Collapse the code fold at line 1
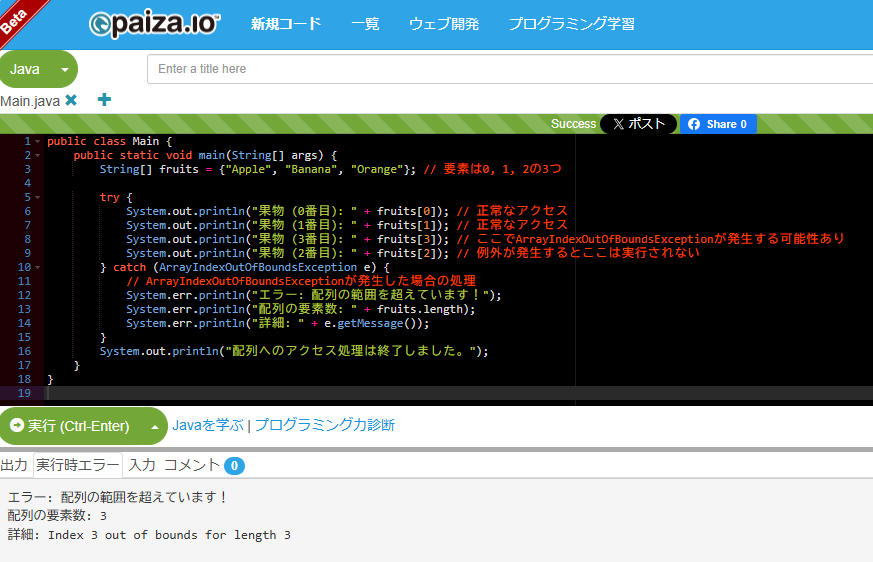The image size is (873, 562). coord(38,142)
